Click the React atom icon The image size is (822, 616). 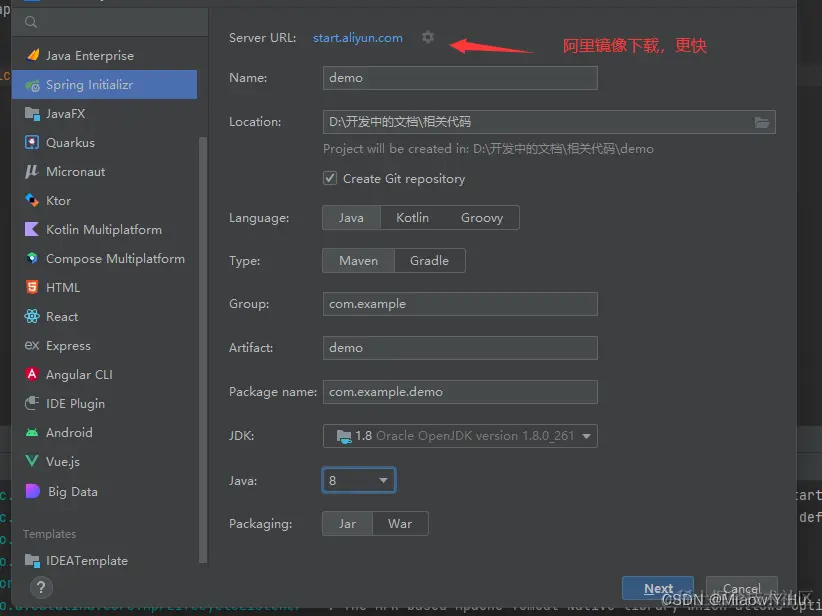[x=33, y=316]
